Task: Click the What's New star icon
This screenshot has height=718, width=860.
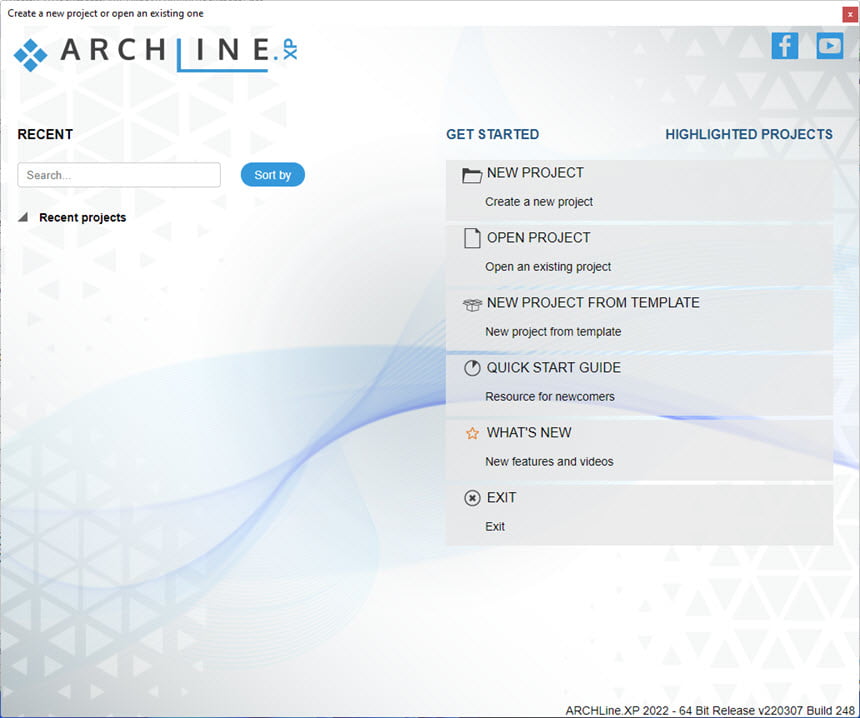Action: (x=472, y=433)
